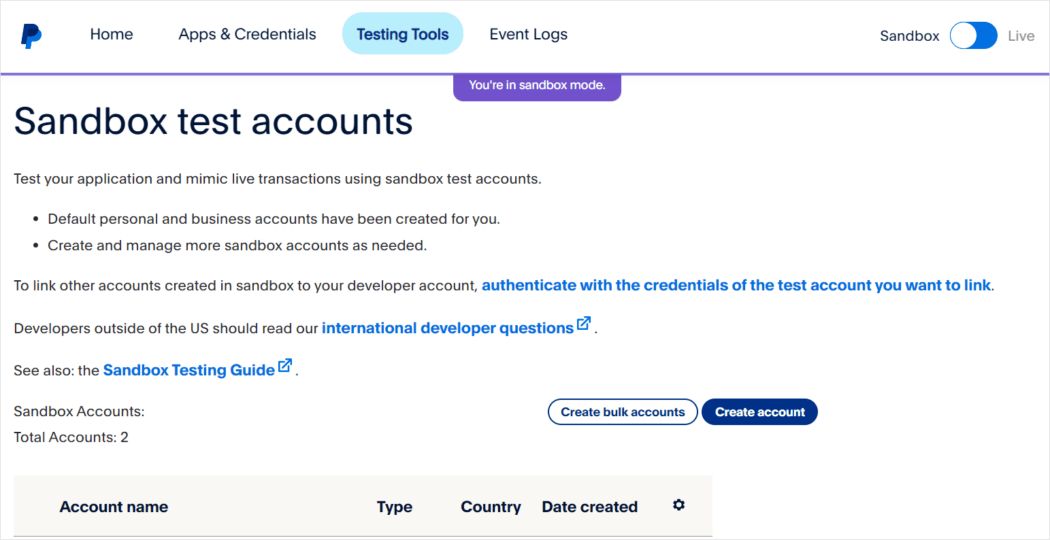Select the Live mode label
This screenshot has height=540, width=1050.
[x=1021, y=36]
